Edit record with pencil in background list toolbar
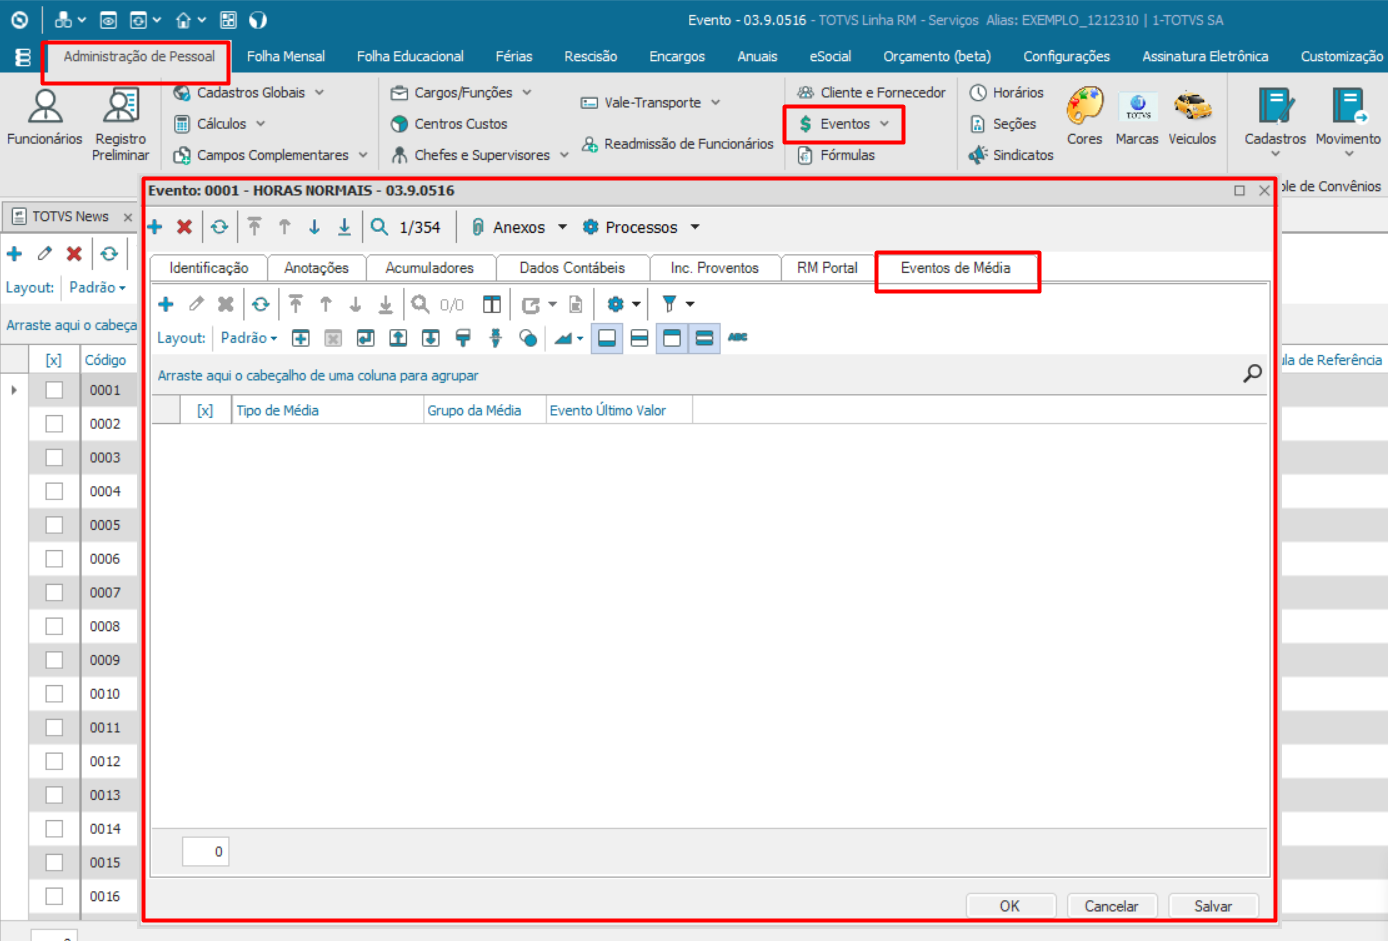The width and height of the screenshot is (1388, 941). (x=45, y=254)
